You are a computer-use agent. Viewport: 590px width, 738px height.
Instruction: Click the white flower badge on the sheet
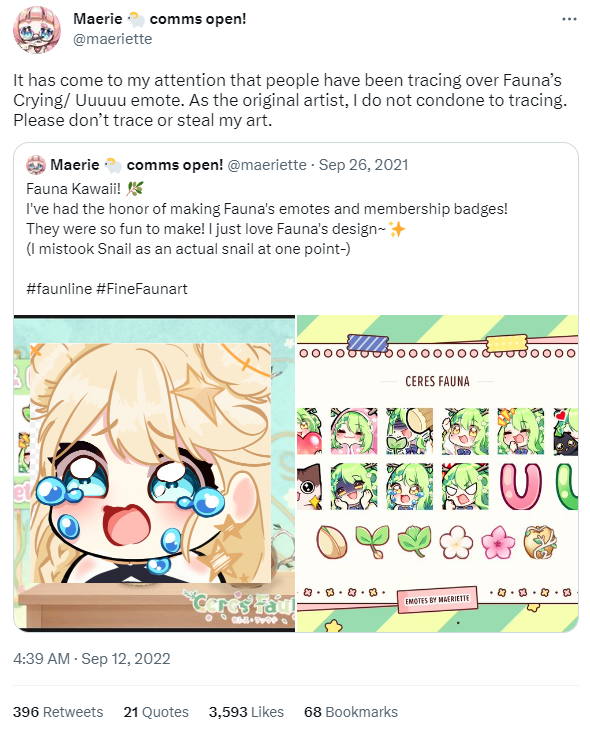456,542
